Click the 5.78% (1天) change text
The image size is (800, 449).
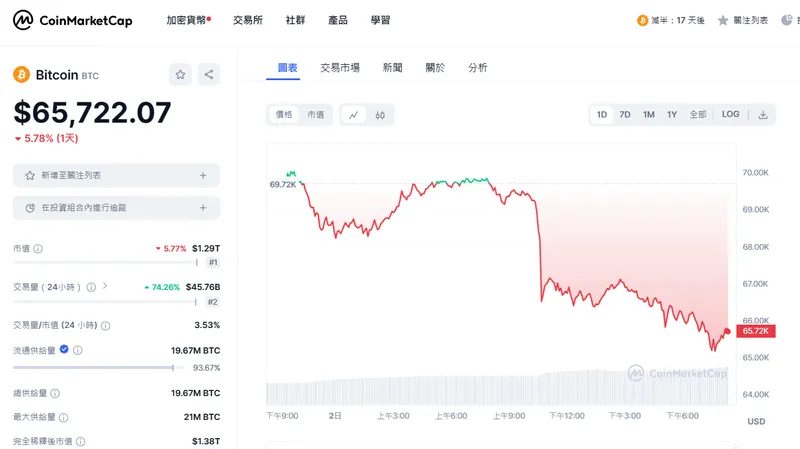(51, 138)
